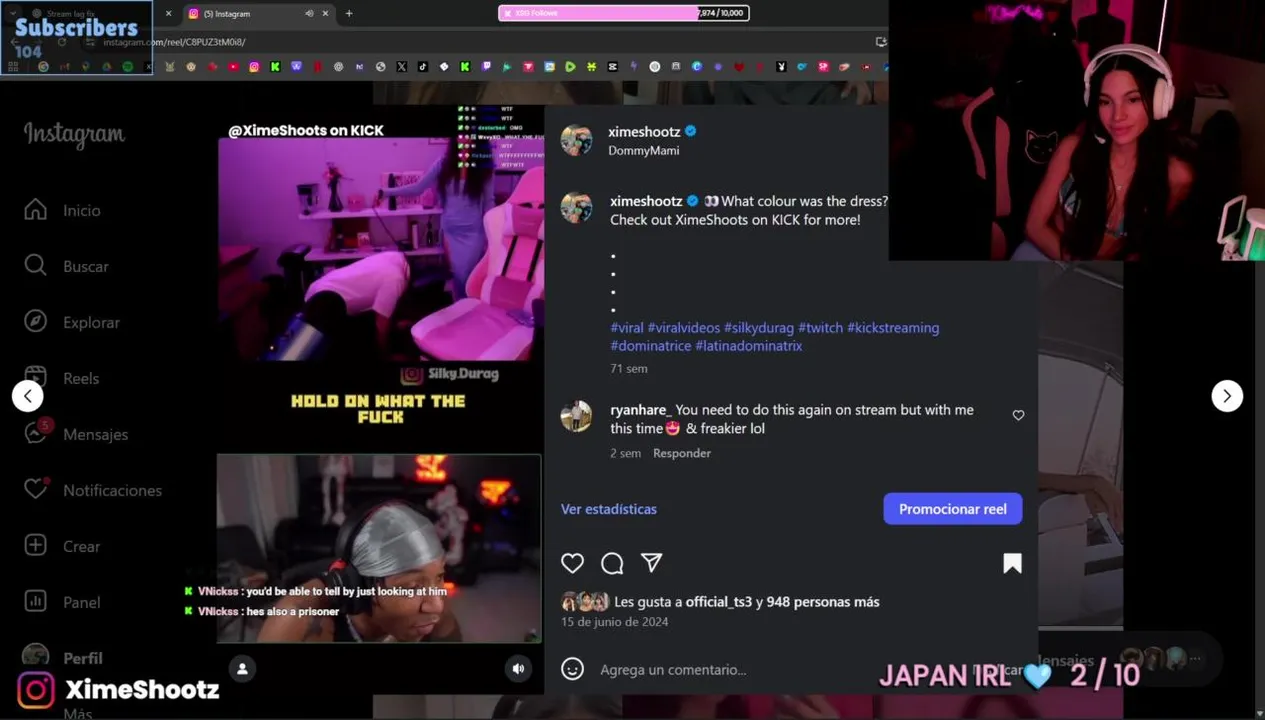Toggle the save bookmark icon on reel
The image size is (1265, 720).
pyautogui.click(x=1012, y=564)
